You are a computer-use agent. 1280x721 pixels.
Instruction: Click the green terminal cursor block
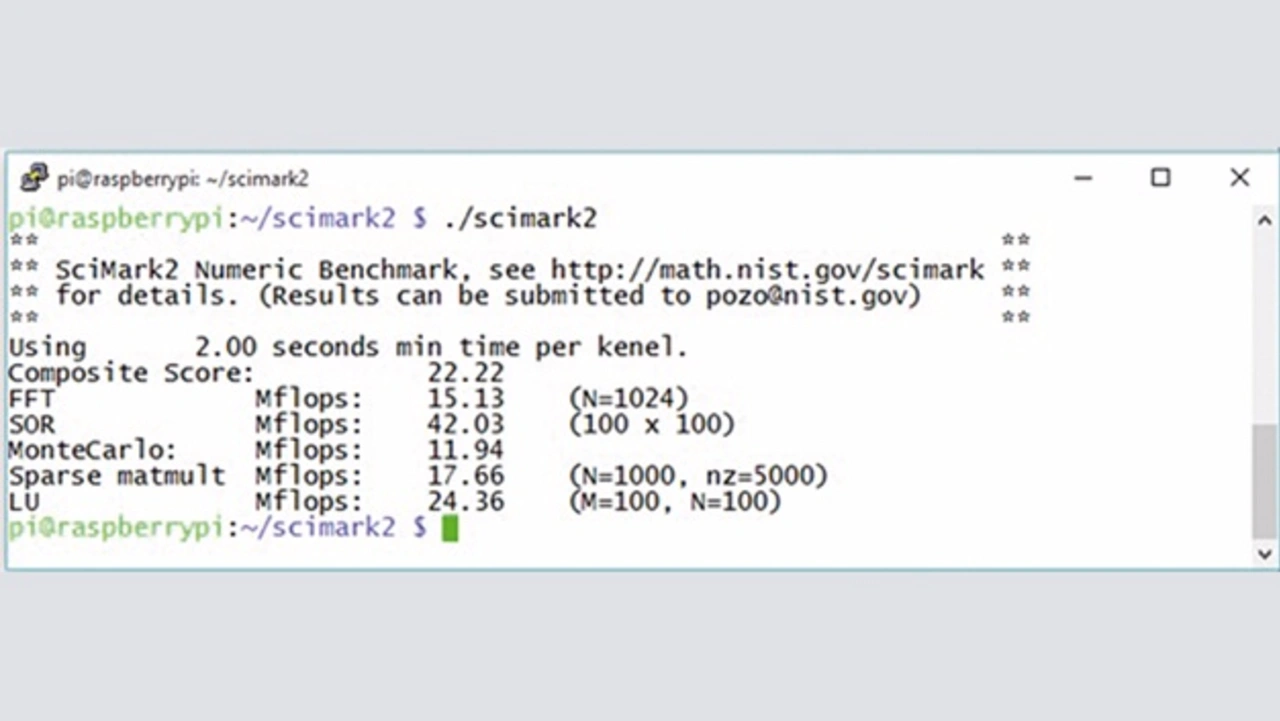click(x=450, y=529)
